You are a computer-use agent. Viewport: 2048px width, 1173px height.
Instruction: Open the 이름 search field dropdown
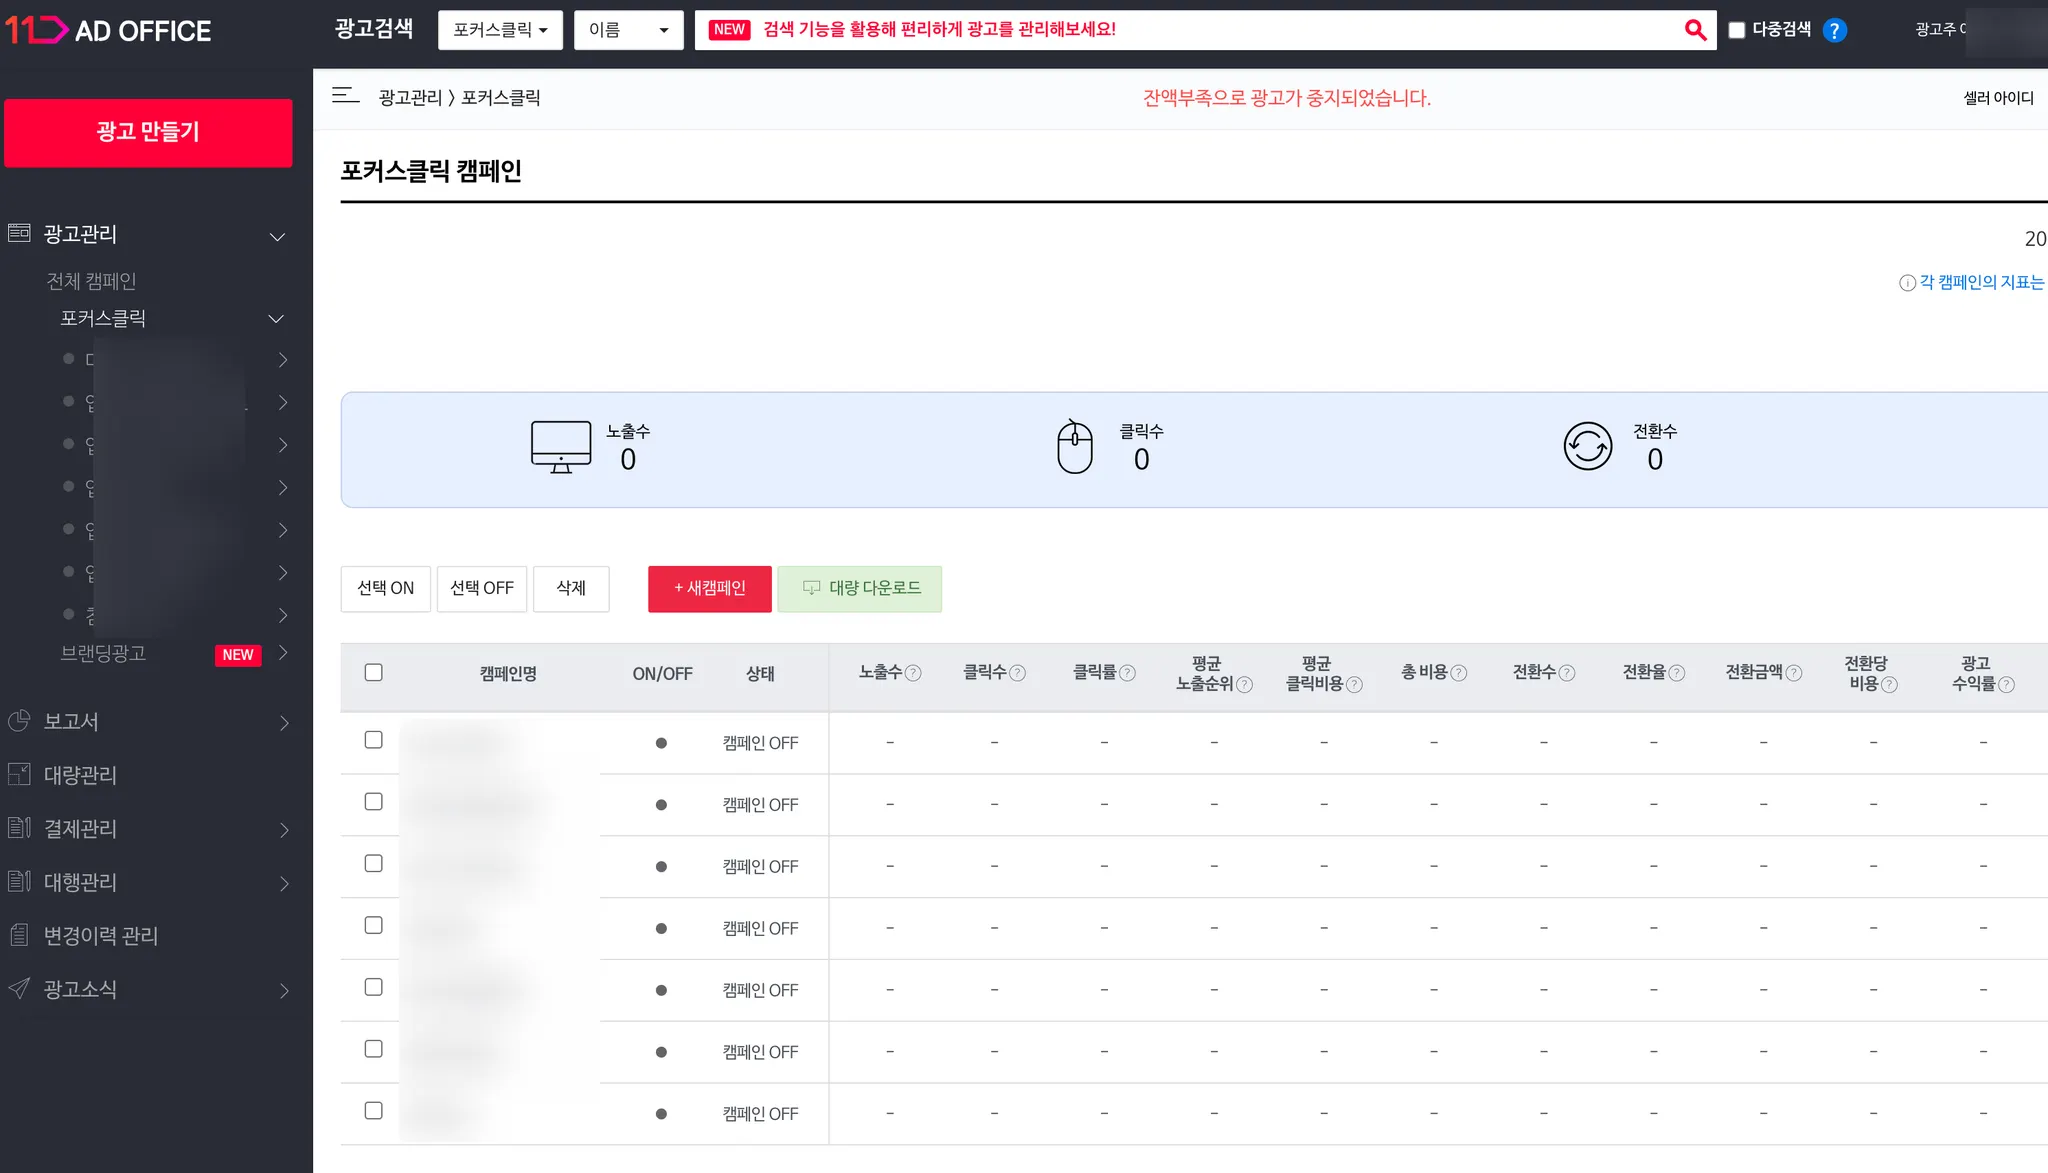point(628,30)
